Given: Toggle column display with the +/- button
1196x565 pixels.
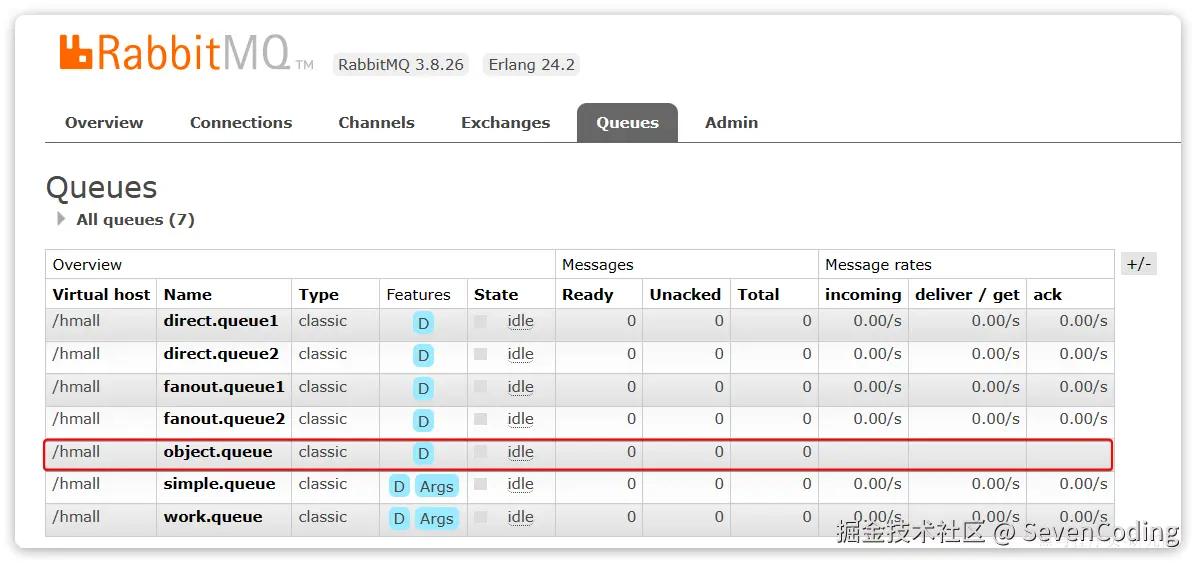Looking at the screenshot, I should click(1139, 264).
